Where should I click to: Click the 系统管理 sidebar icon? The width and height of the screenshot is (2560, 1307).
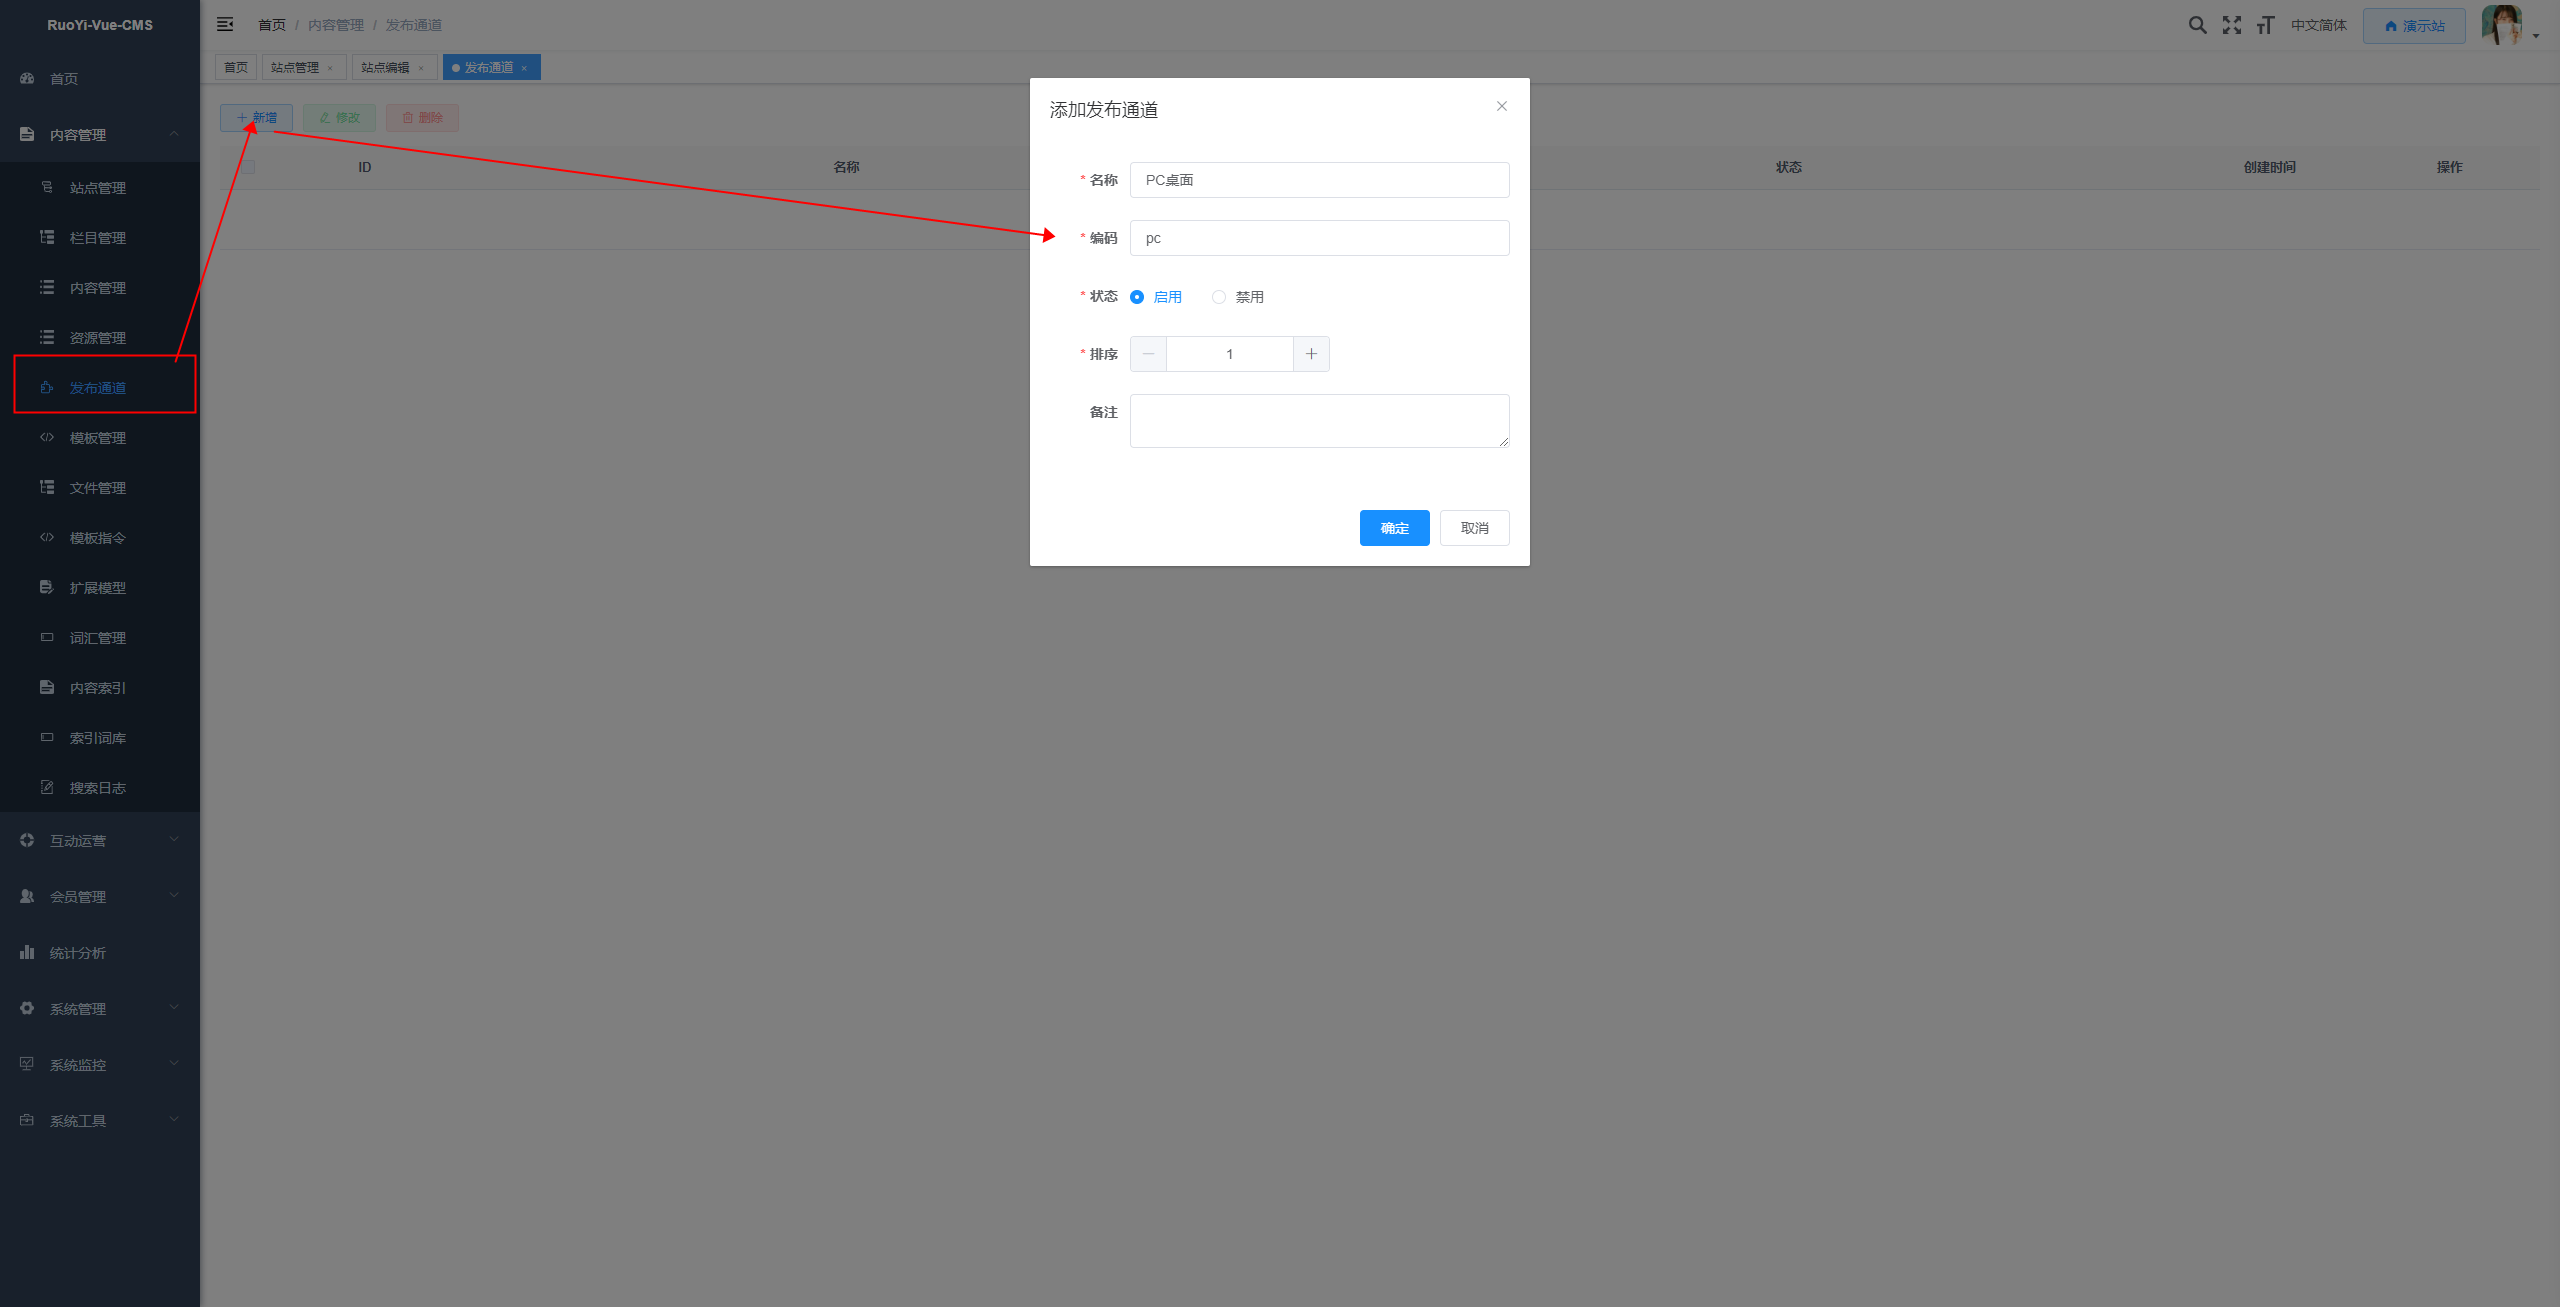(27, 1007)
